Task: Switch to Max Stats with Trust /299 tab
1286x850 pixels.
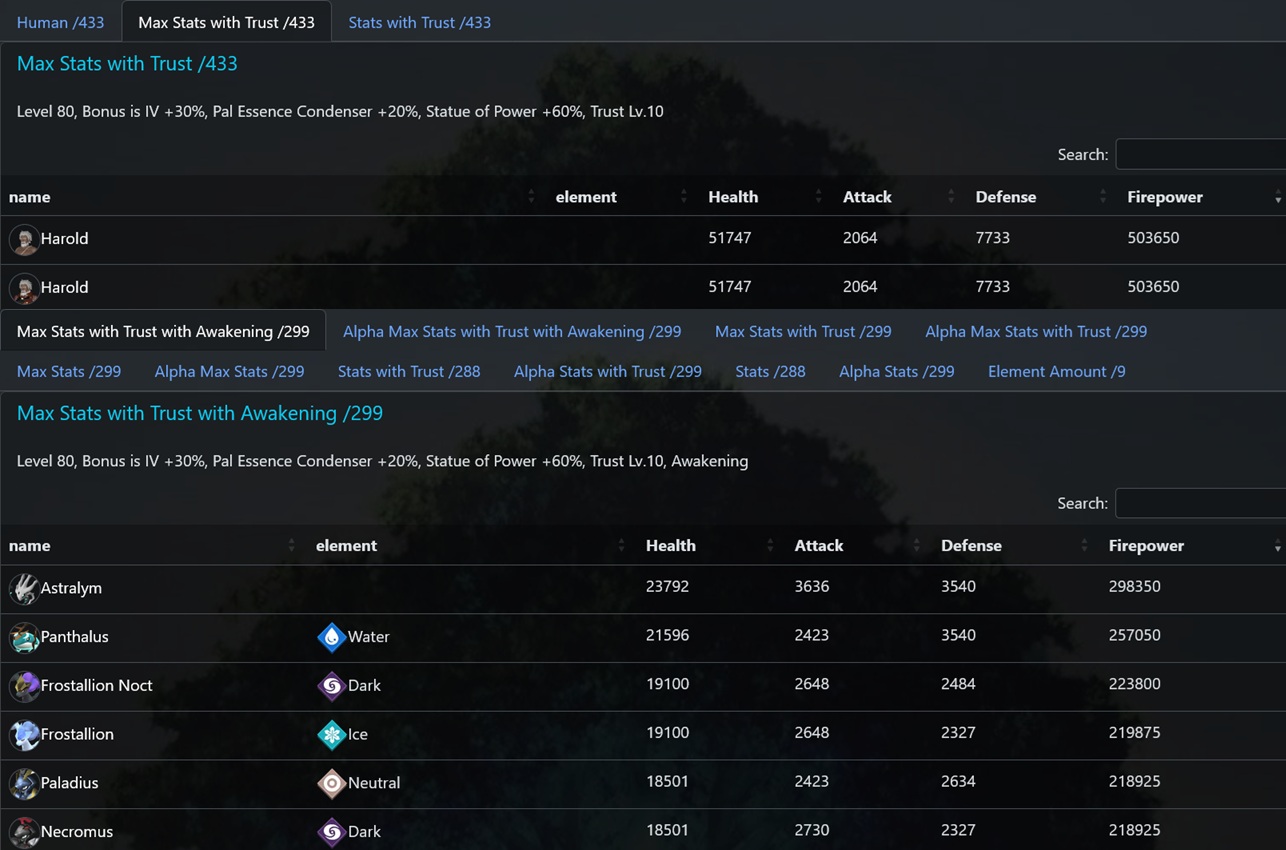Action: 803,331
